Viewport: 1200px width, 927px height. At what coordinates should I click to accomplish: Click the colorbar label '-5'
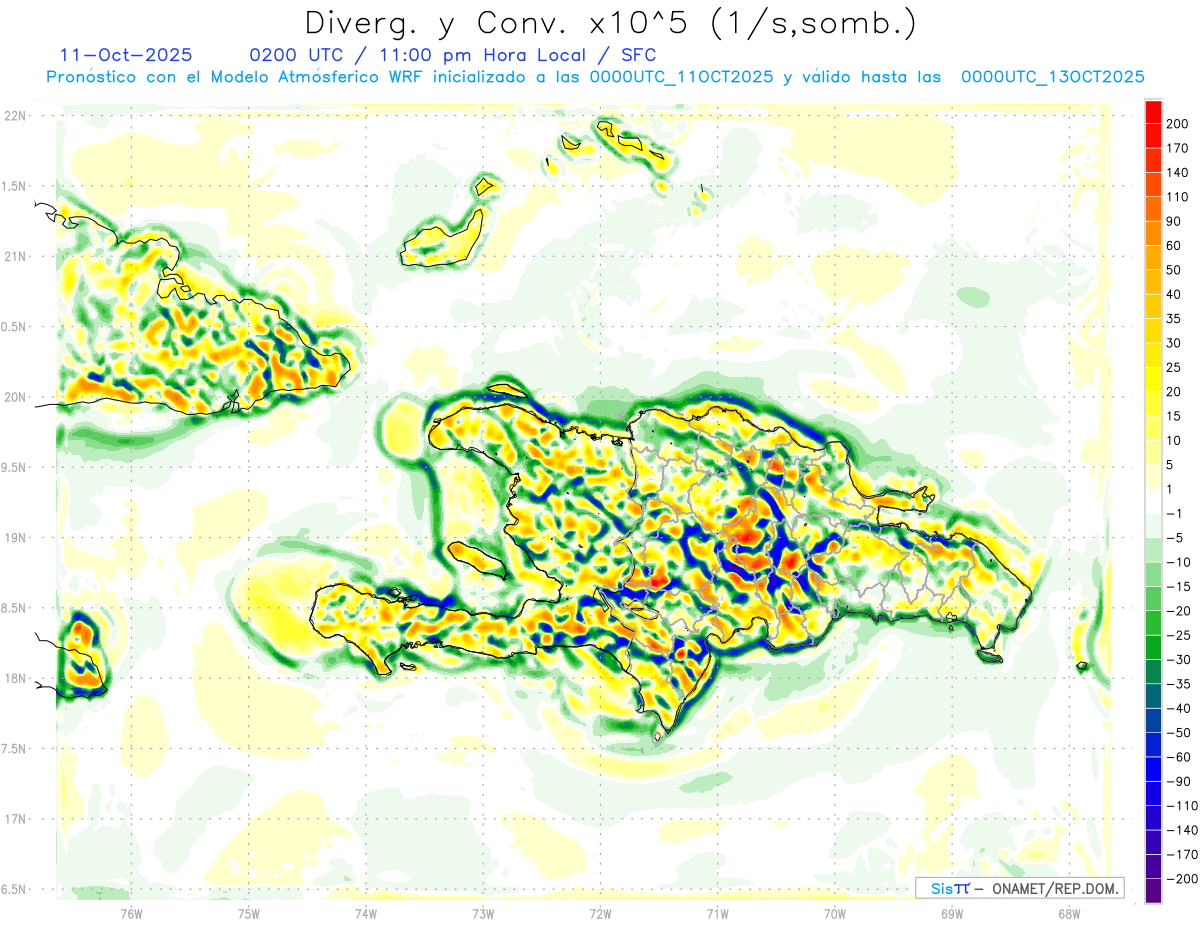tap(1177, 538)
